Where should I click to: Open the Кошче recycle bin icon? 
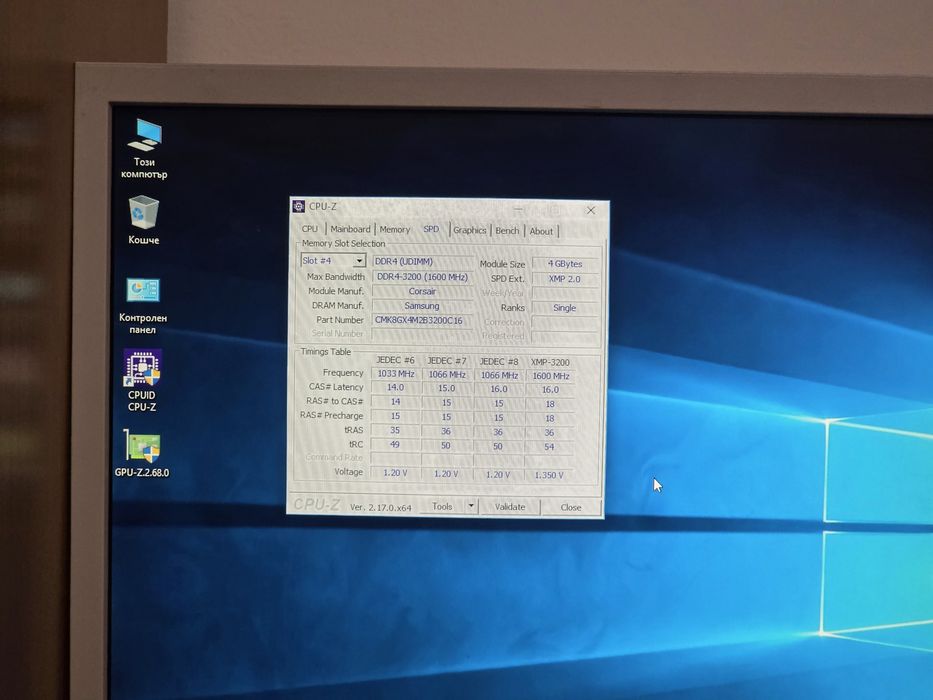pyautogui.click(x=143, y=220)
